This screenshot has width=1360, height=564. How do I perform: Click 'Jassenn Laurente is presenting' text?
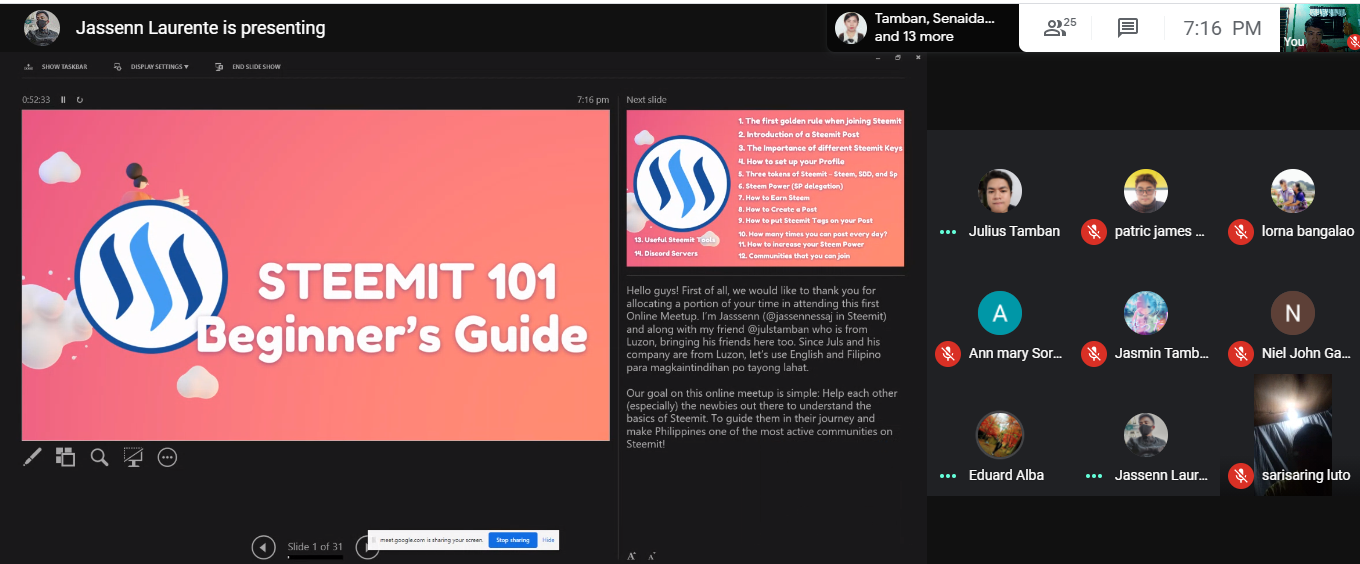pyautogui.click(x=200, y=28)
